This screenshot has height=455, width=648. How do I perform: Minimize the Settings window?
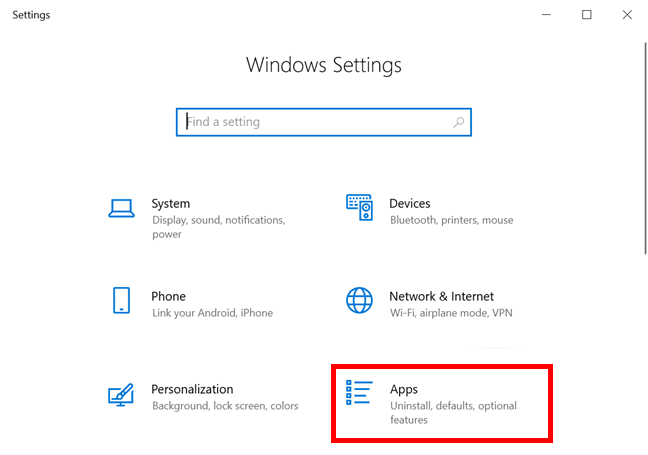pos(545,15)
